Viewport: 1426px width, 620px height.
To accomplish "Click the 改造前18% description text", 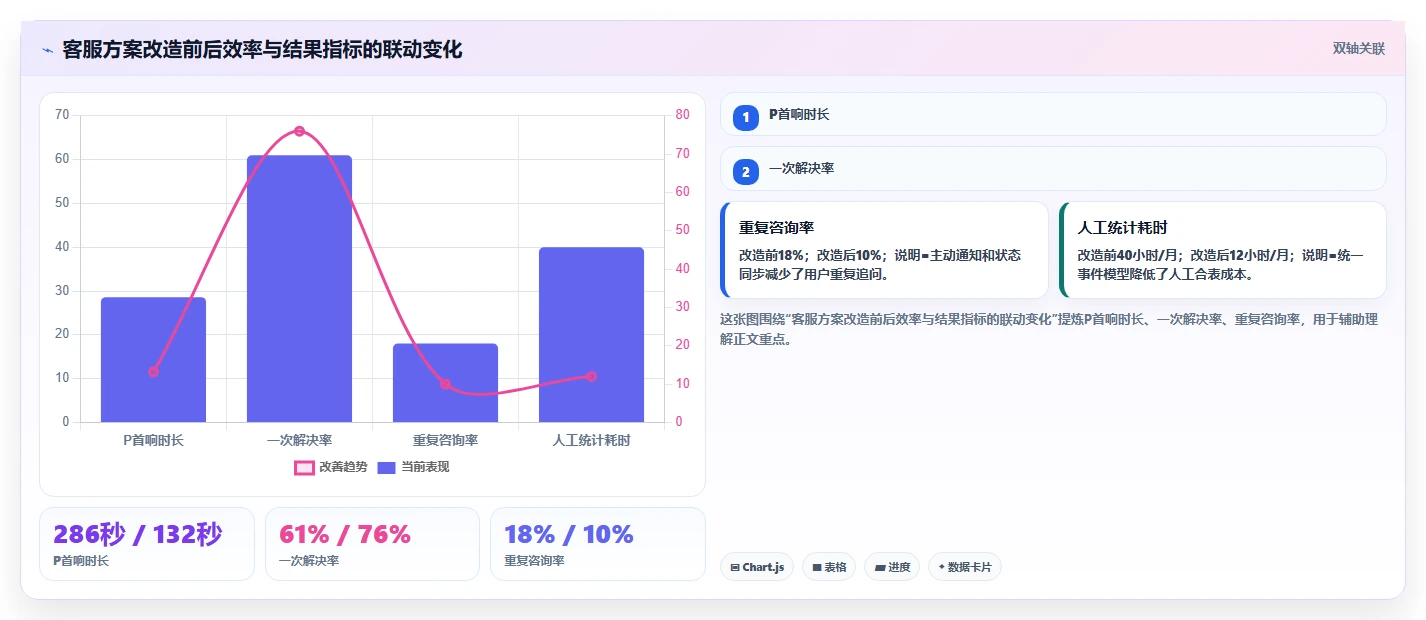I will 880,264.
